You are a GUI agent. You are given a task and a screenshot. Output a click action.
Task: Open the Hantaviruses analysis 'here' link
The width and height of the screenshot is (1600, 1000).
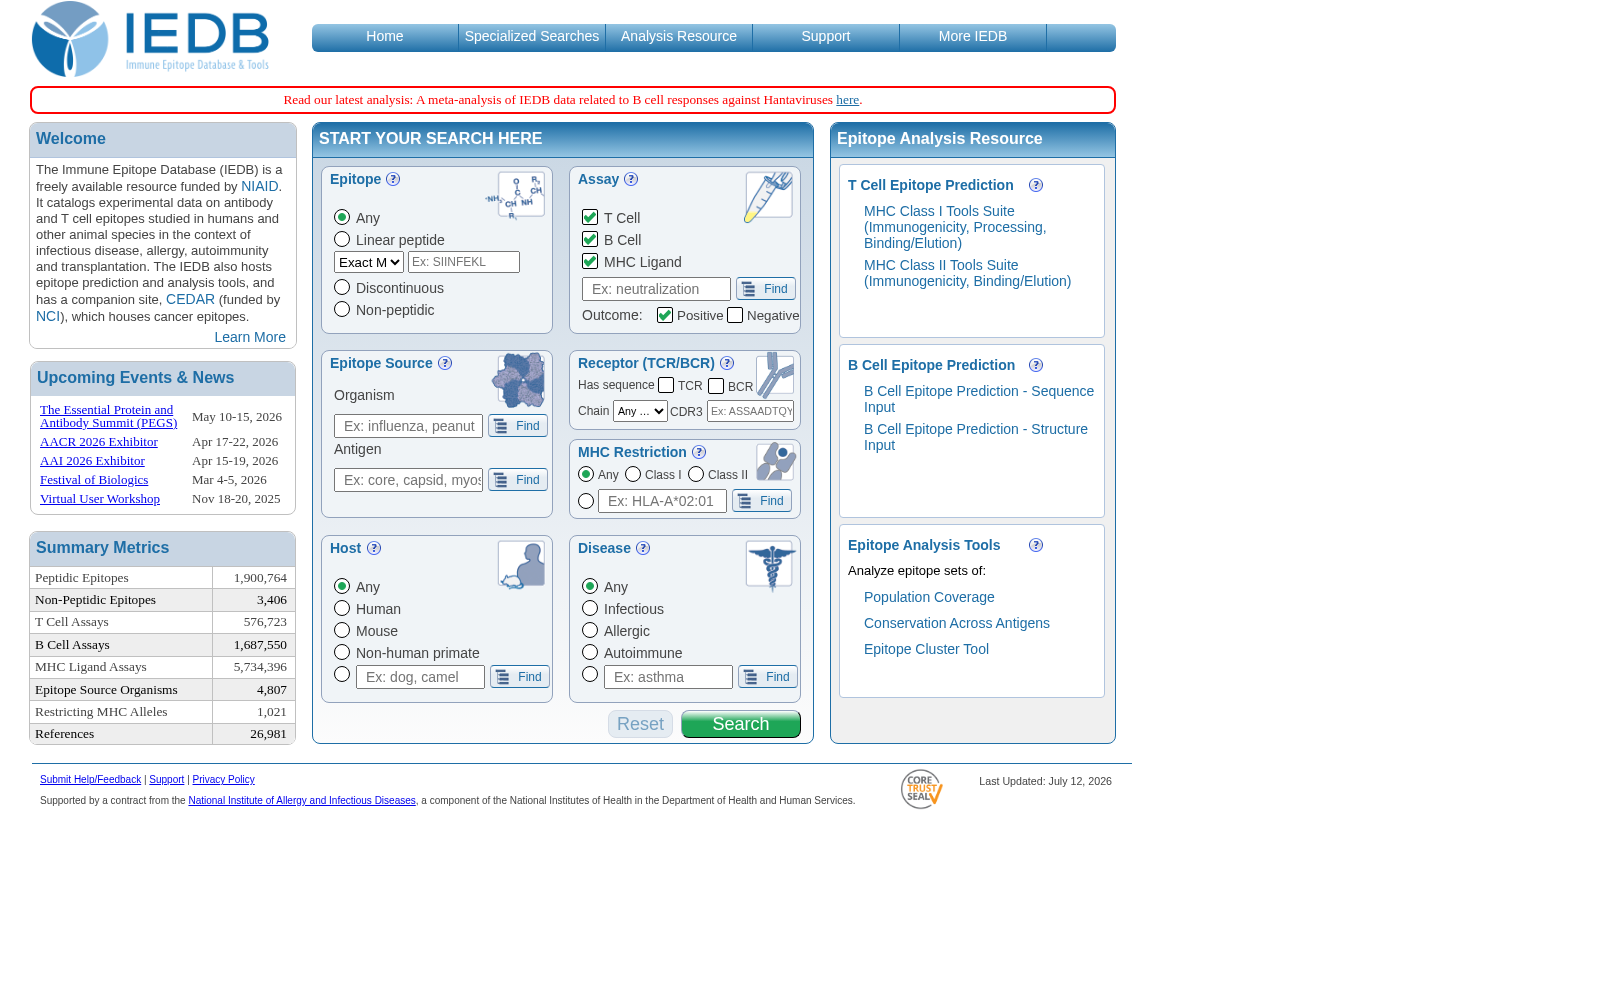coord(848,100)
